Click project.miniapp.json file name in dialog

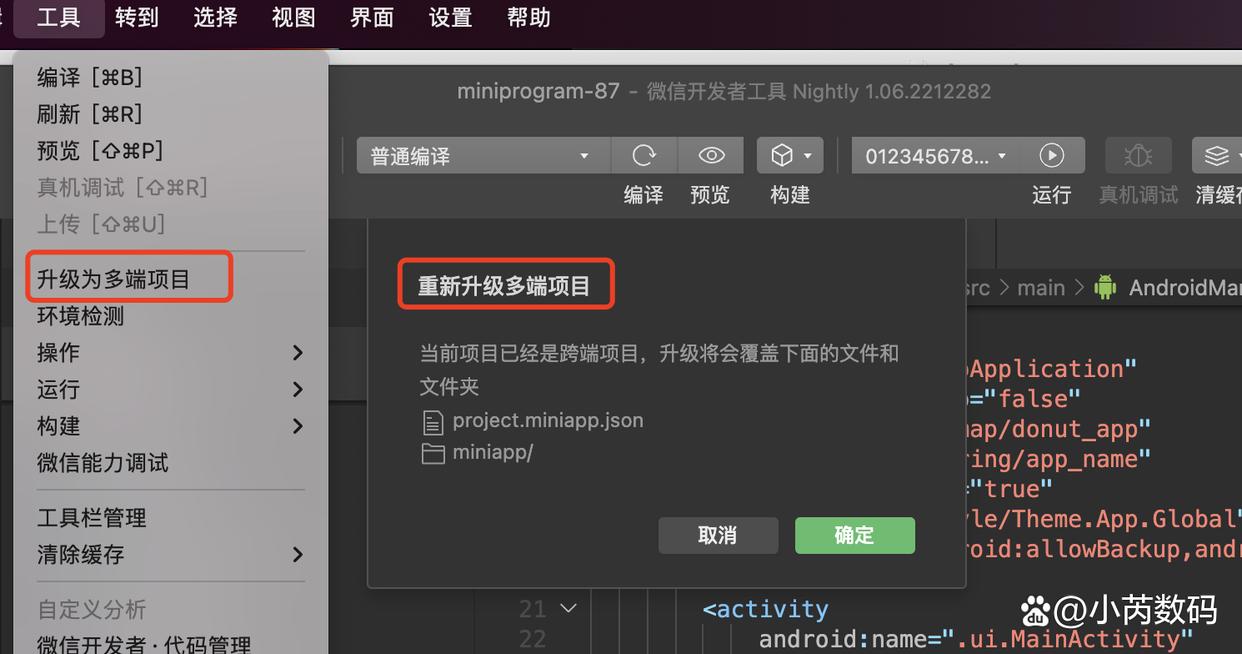(548, 420)
